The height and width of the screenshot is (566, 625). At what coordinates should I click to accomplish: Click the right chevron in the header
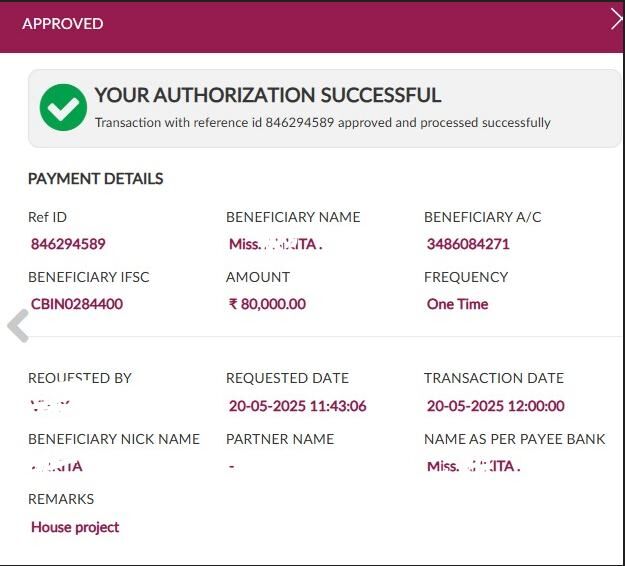coord(616,19)
